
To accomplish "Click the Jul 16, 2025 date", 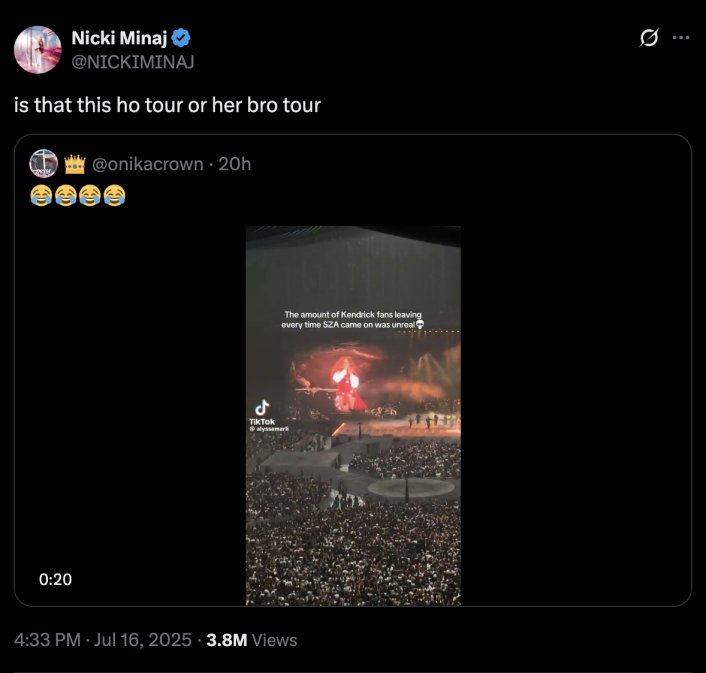I will (x=143, y=640).
